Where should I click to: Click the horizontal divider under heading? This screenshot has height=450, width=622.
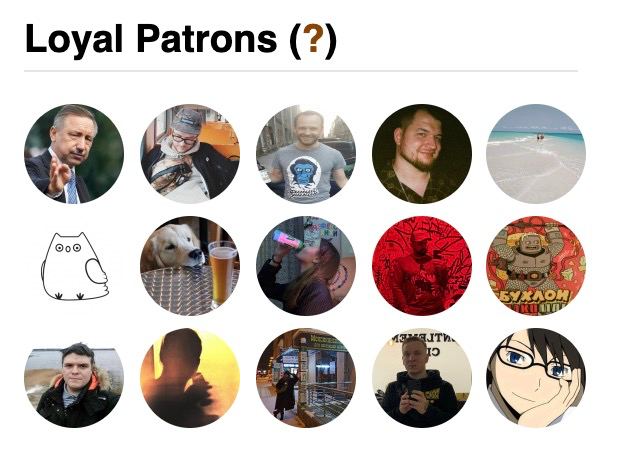(x=301, y=71)
